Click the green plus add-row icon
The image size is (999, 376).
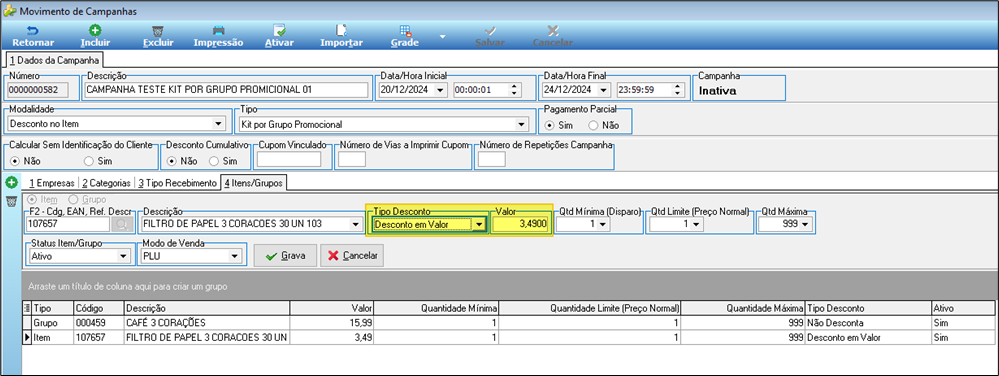click(11, 184)
